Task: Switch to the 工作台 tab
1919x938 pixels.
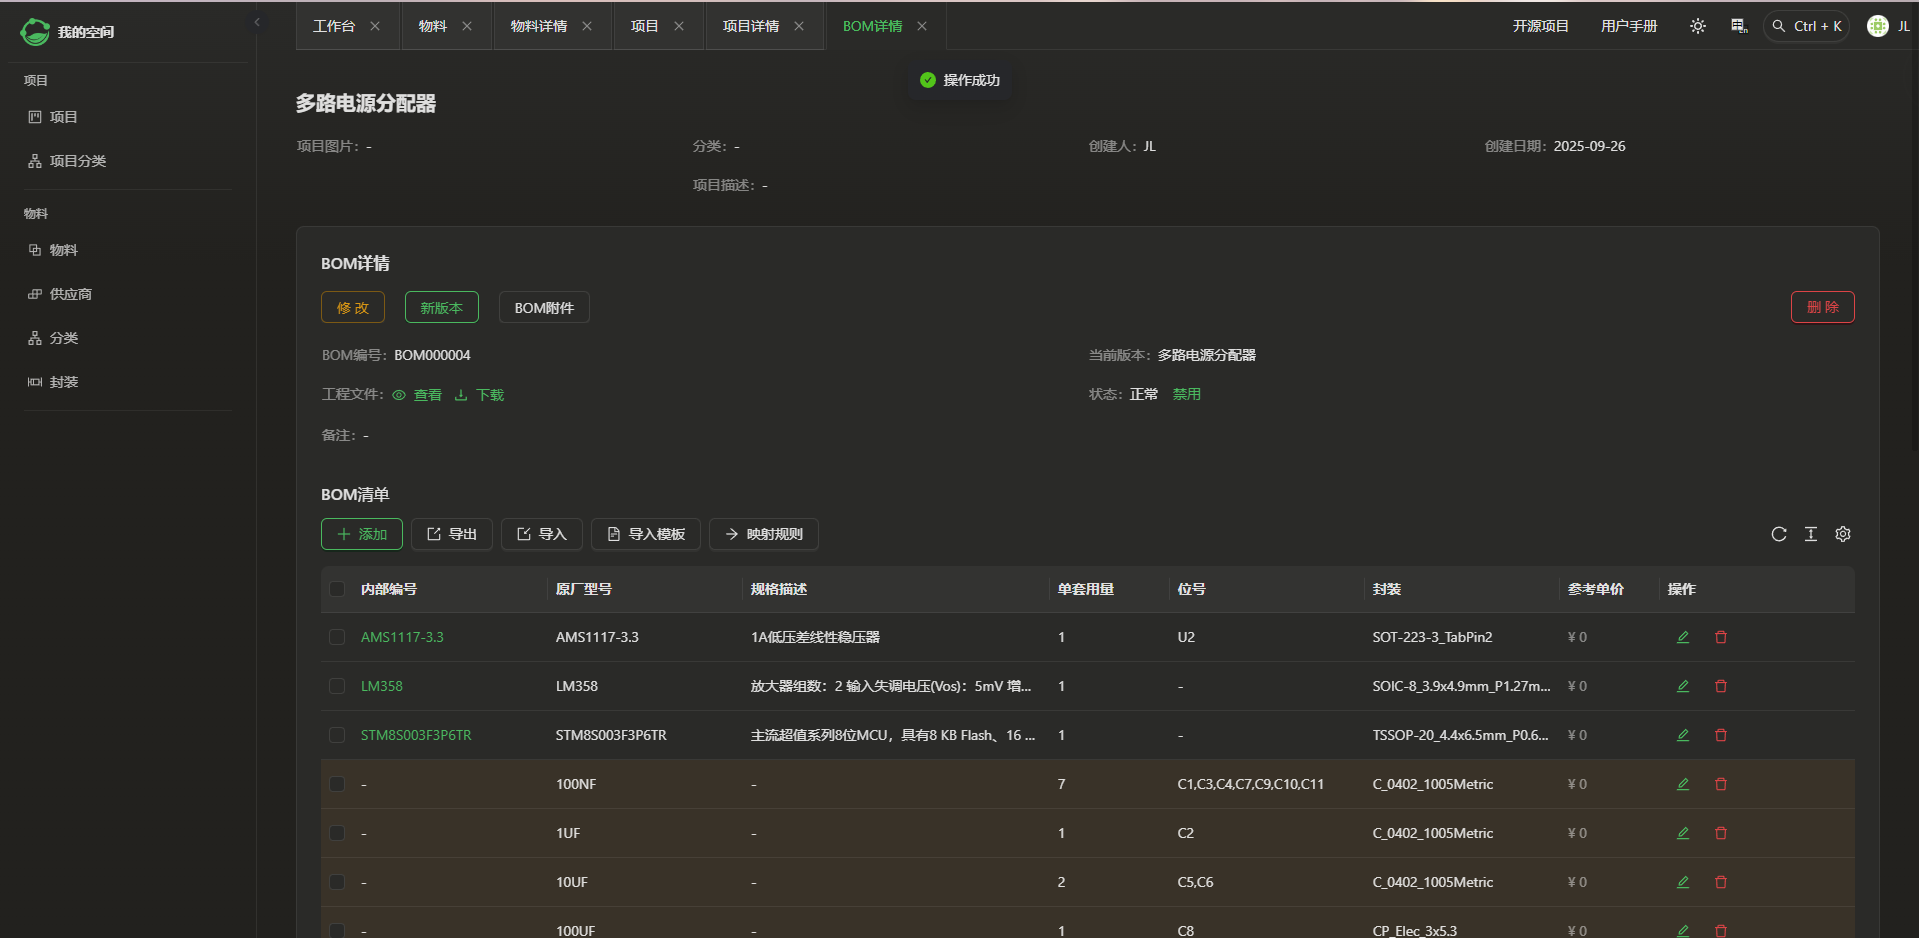Action: 333,26
